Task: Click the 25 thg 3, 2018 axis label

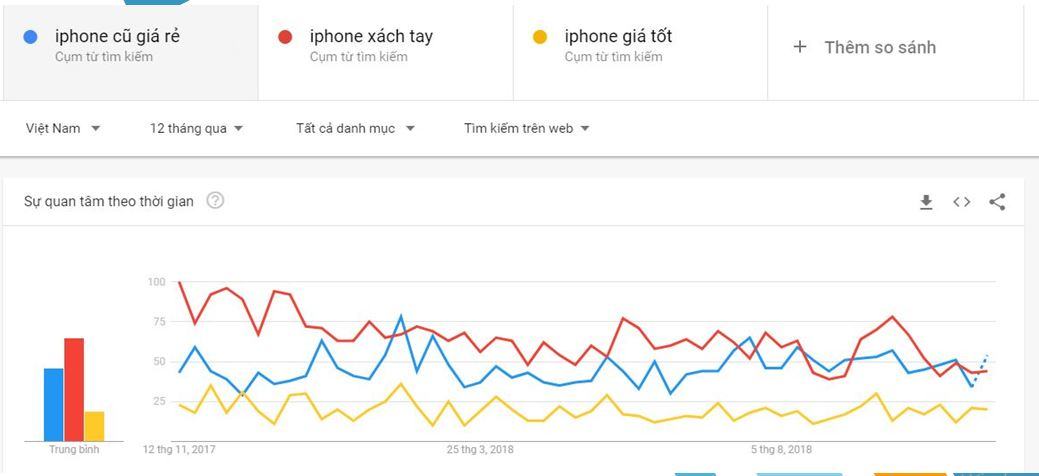Action: tap(480, 449)
